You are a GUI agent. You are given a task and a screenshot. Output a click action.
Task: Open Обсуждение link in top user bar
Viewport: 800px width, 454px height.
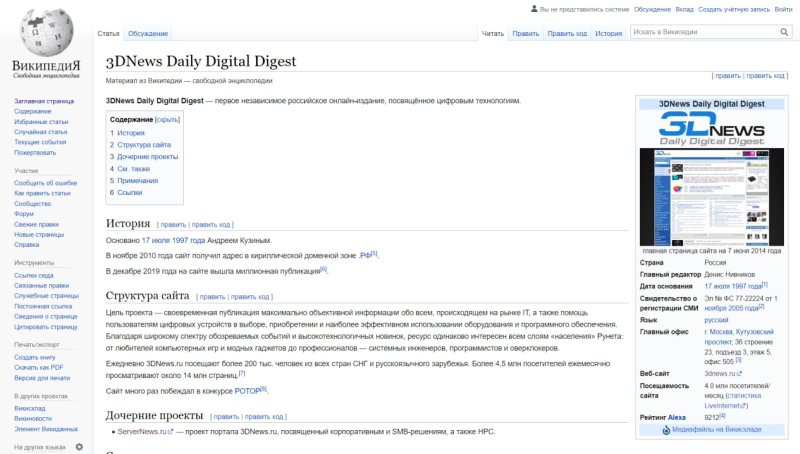click(x=652, y=9)
